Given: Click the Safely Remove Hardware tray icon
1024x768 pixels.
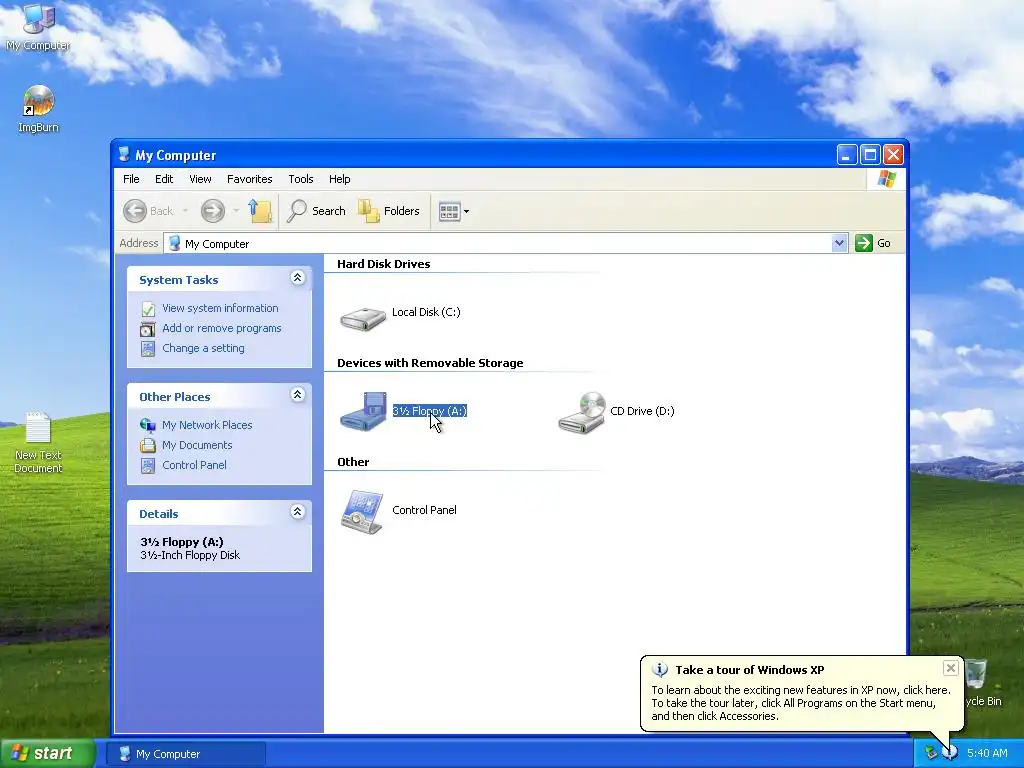Looking at the screenshot, I should 931,753.
